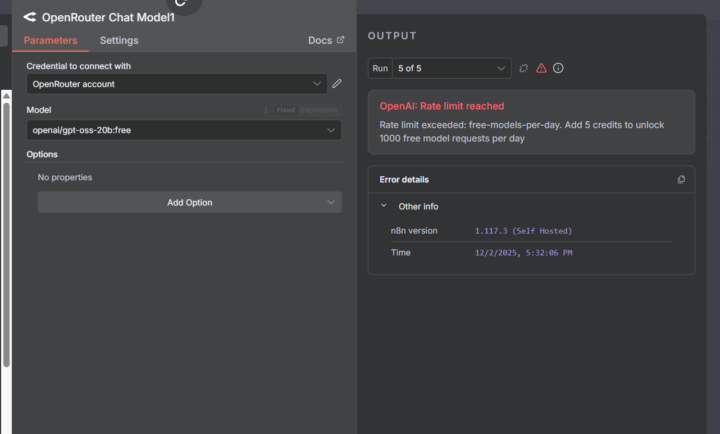This screenshot has width=720, height=434.
Task: Copy error details with copy icon
Action: click(681, 180)
